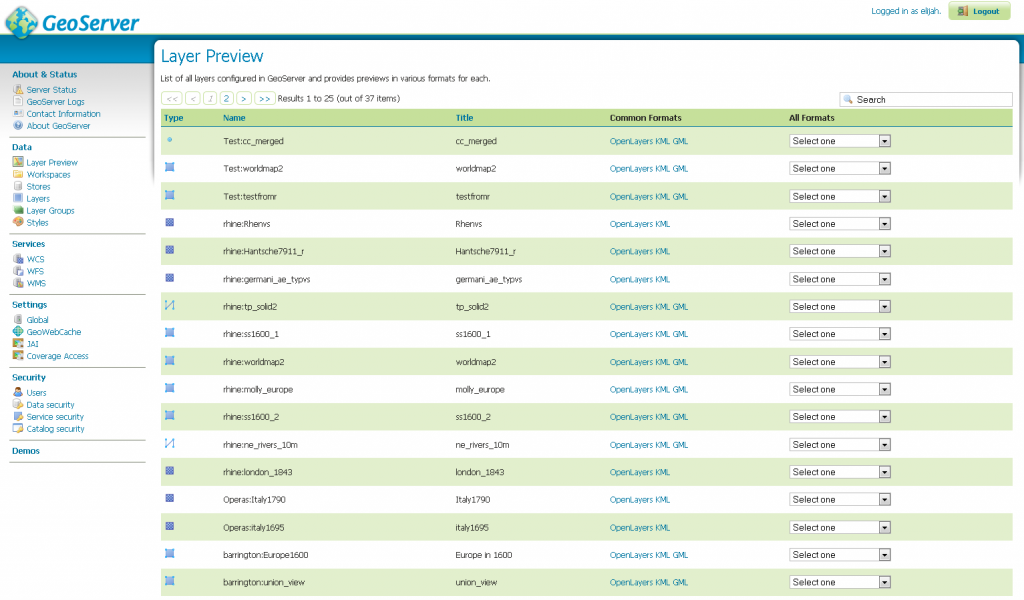Viewport: 1024px width, 600px height.
Task: Click the JAI settings icon
Action: coord(18,343)
